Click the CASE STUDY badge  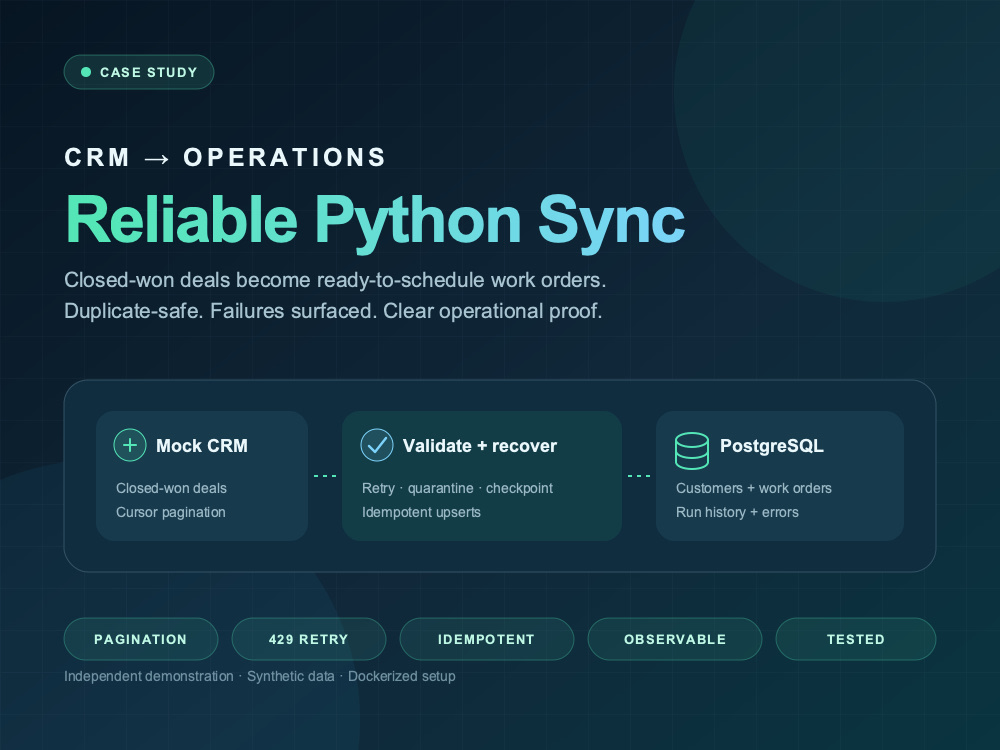[x=139, y=72]
